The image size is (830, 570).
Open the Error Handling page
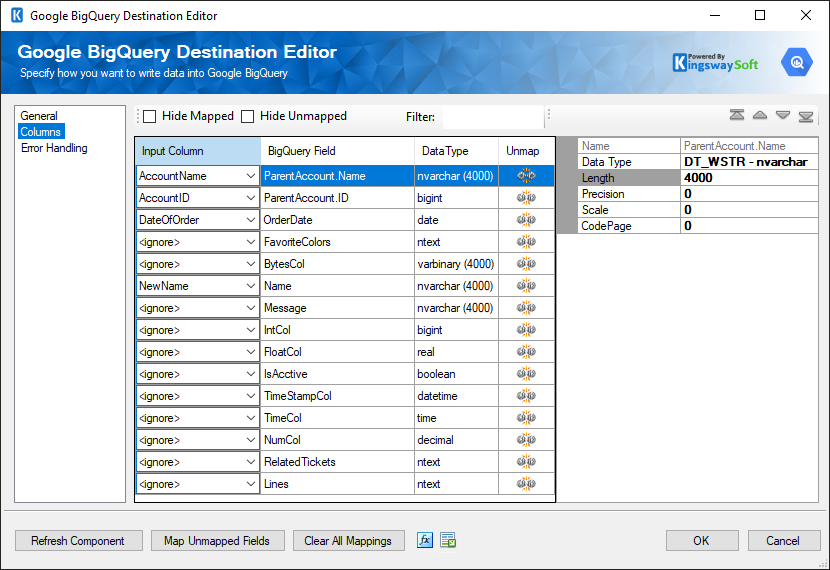54,148
